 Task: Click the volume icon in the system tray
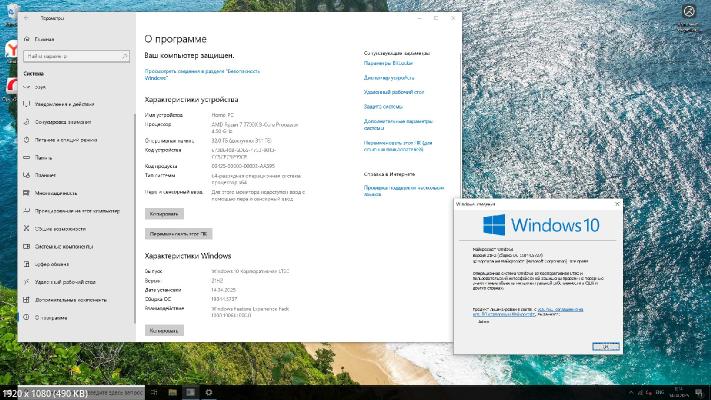point(649,393)
